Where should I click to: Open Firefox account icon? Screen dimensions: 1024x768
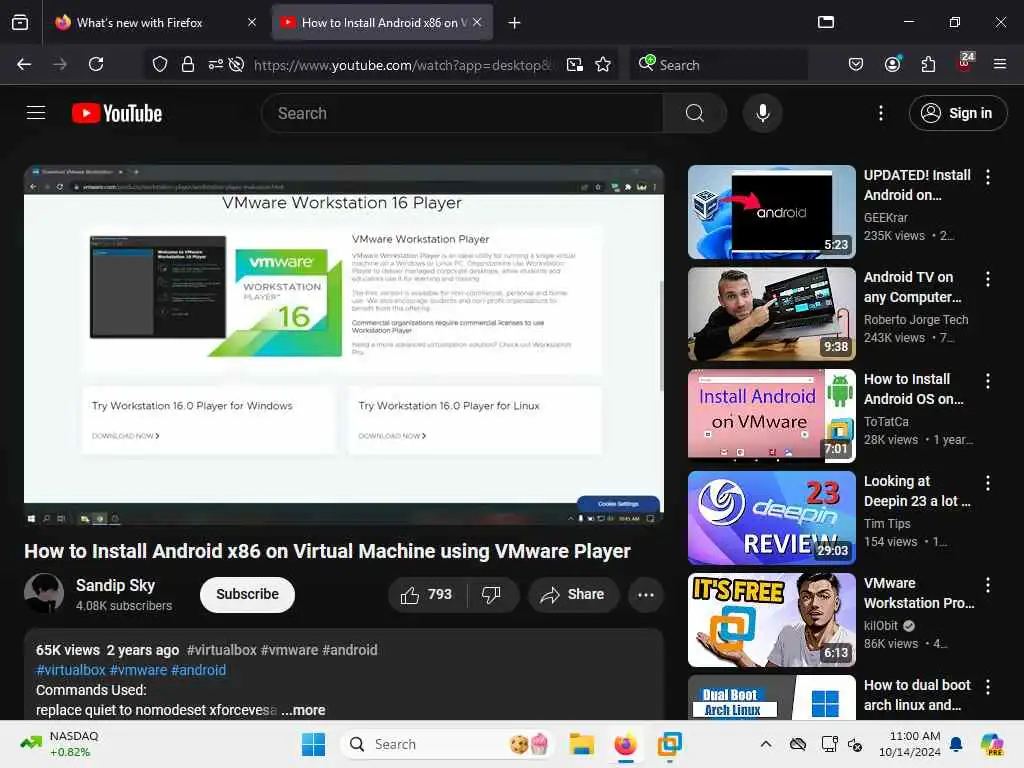(x=892, y=64)
